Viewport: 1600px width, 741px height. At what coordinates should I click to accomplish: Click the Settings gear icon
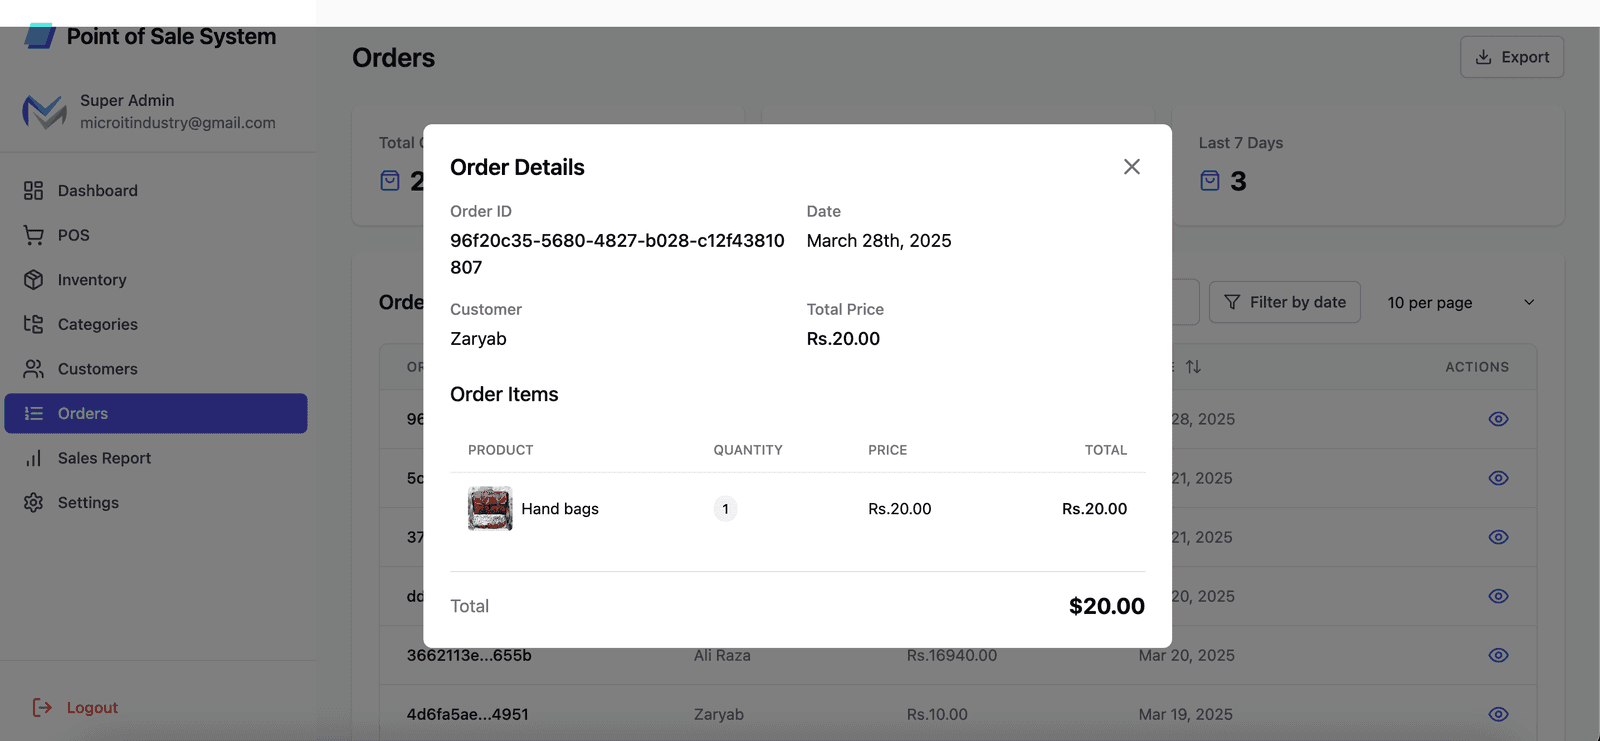34,502
